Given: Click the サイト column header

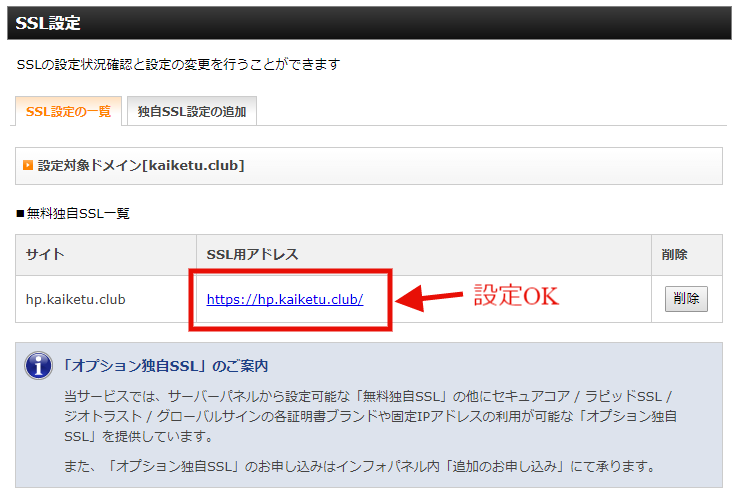Looking at the screenshot, I should click(x=106, y=255).
